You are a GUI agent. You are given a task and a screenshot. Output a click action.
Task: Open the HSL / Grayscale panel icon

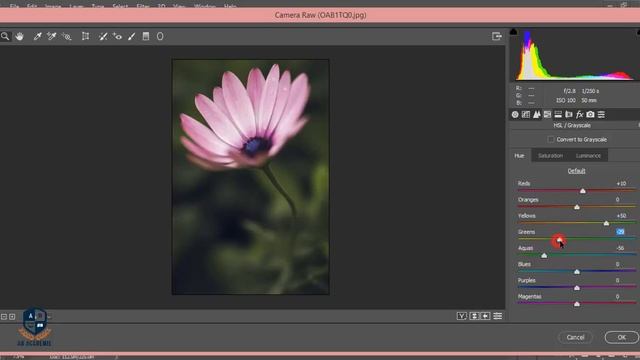tap(547, 115)
